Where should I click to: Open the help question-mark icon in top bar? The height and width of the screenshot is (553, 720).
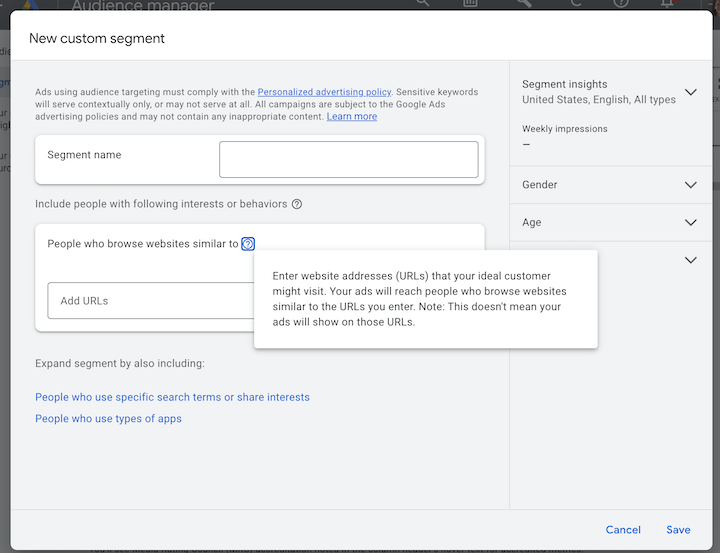621,4
